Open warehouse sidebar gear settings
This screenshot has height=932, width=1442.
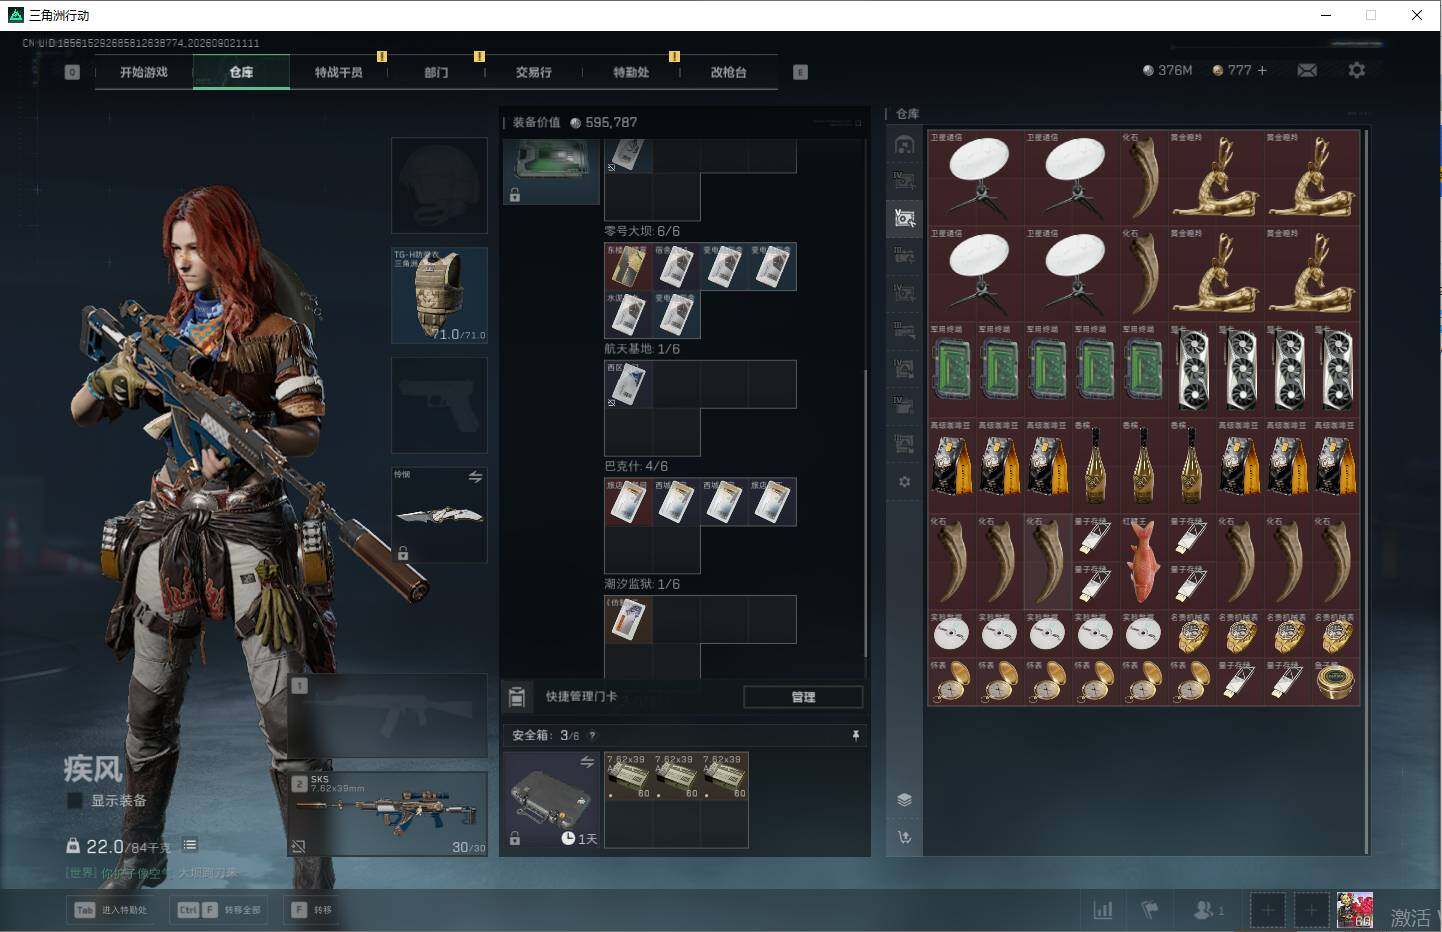(904, 482)
